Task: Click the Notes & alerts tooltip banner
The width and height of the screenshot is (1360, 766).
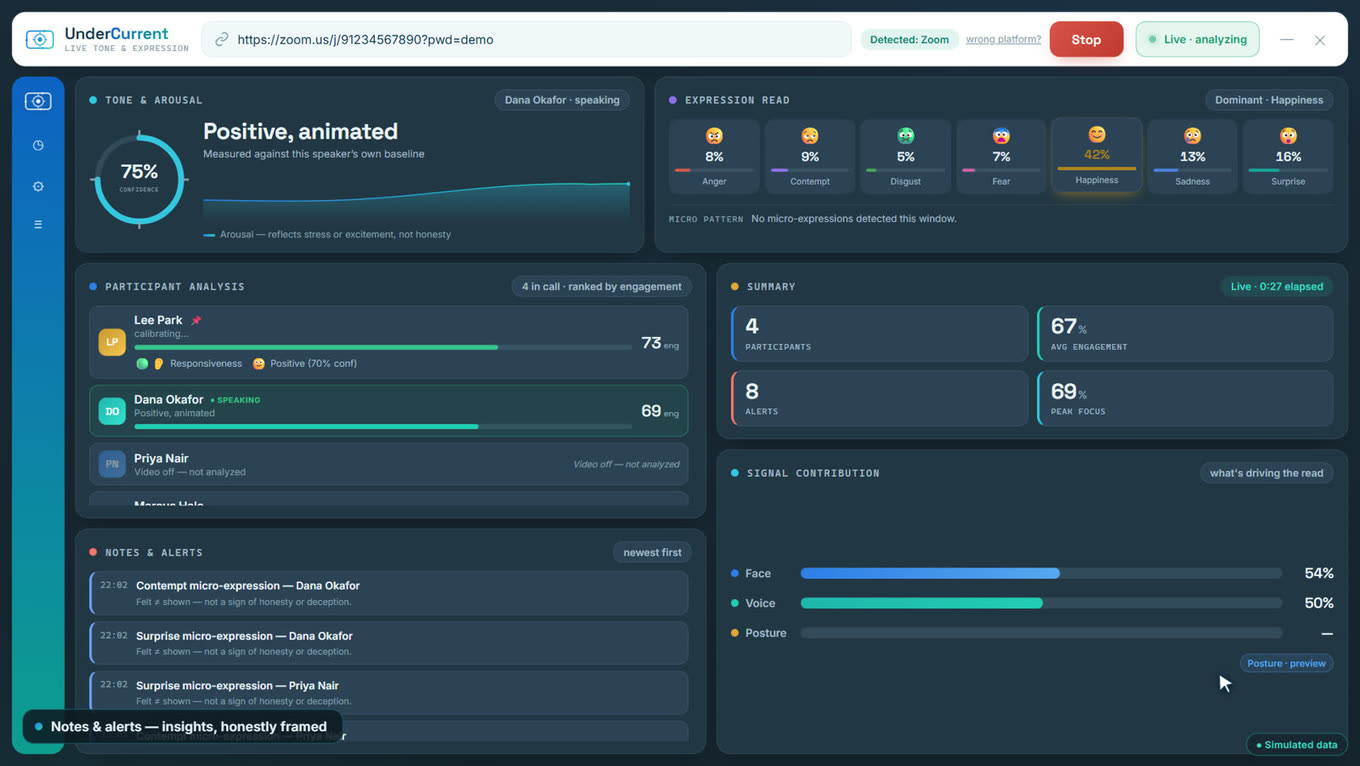Action: pos(181,727)
